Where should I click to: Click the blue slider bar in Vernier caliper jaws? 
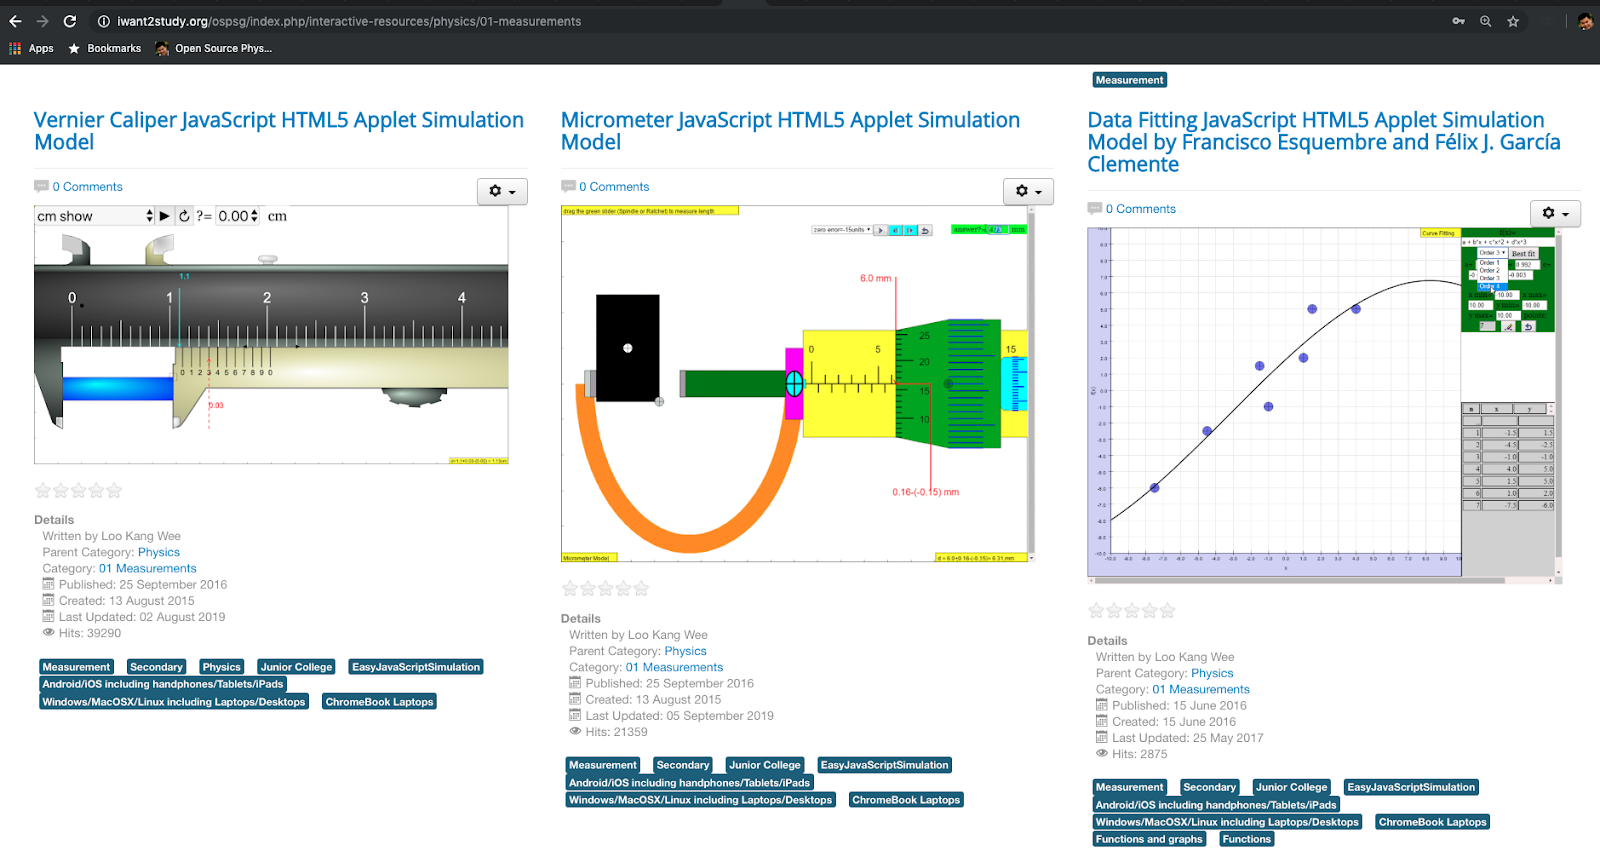[118, 389]
